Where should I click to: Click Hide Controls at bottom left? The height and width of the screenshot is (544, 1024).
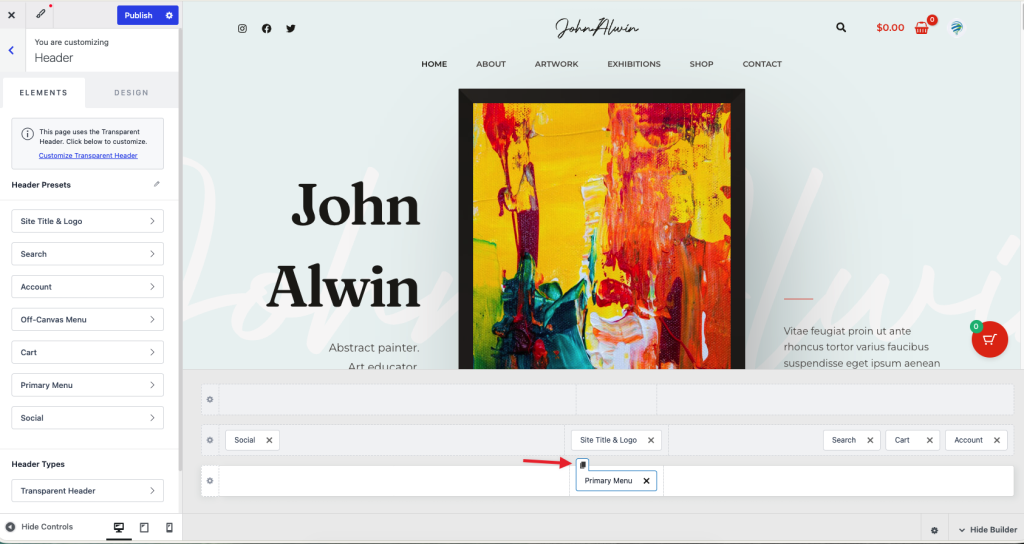pos(39,526)
